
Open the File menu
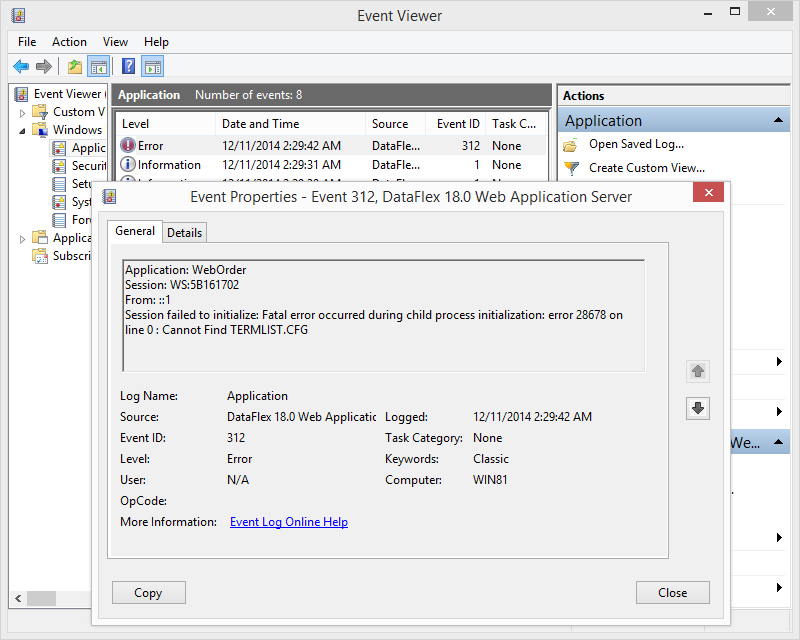[x=27, y=42]
